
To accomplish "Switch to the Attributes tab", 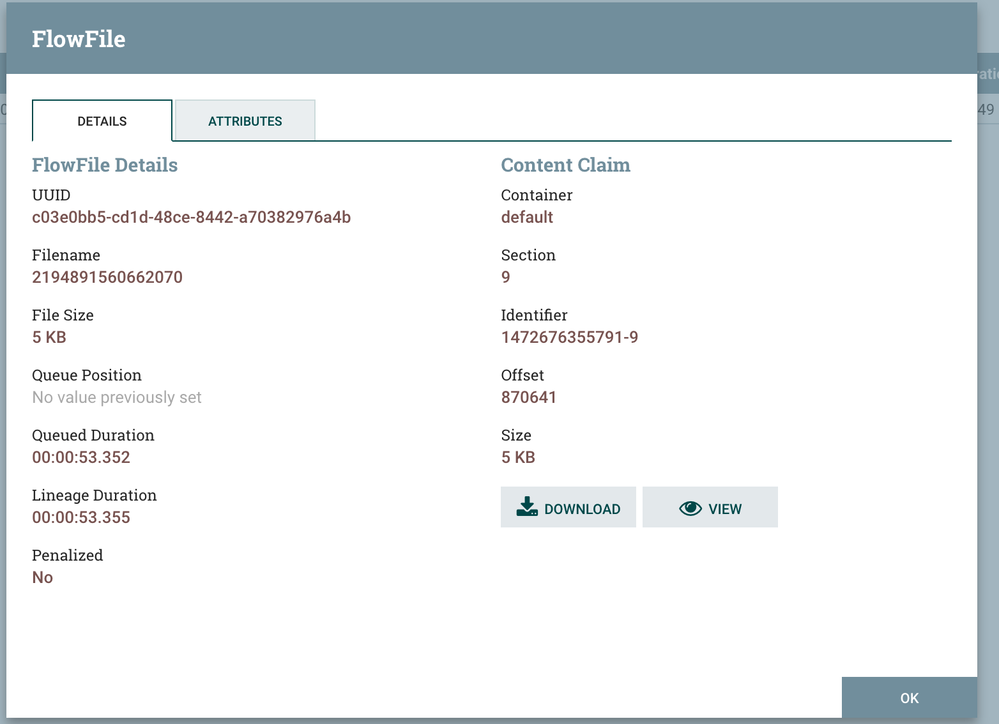I will click(x=245, y=120).
